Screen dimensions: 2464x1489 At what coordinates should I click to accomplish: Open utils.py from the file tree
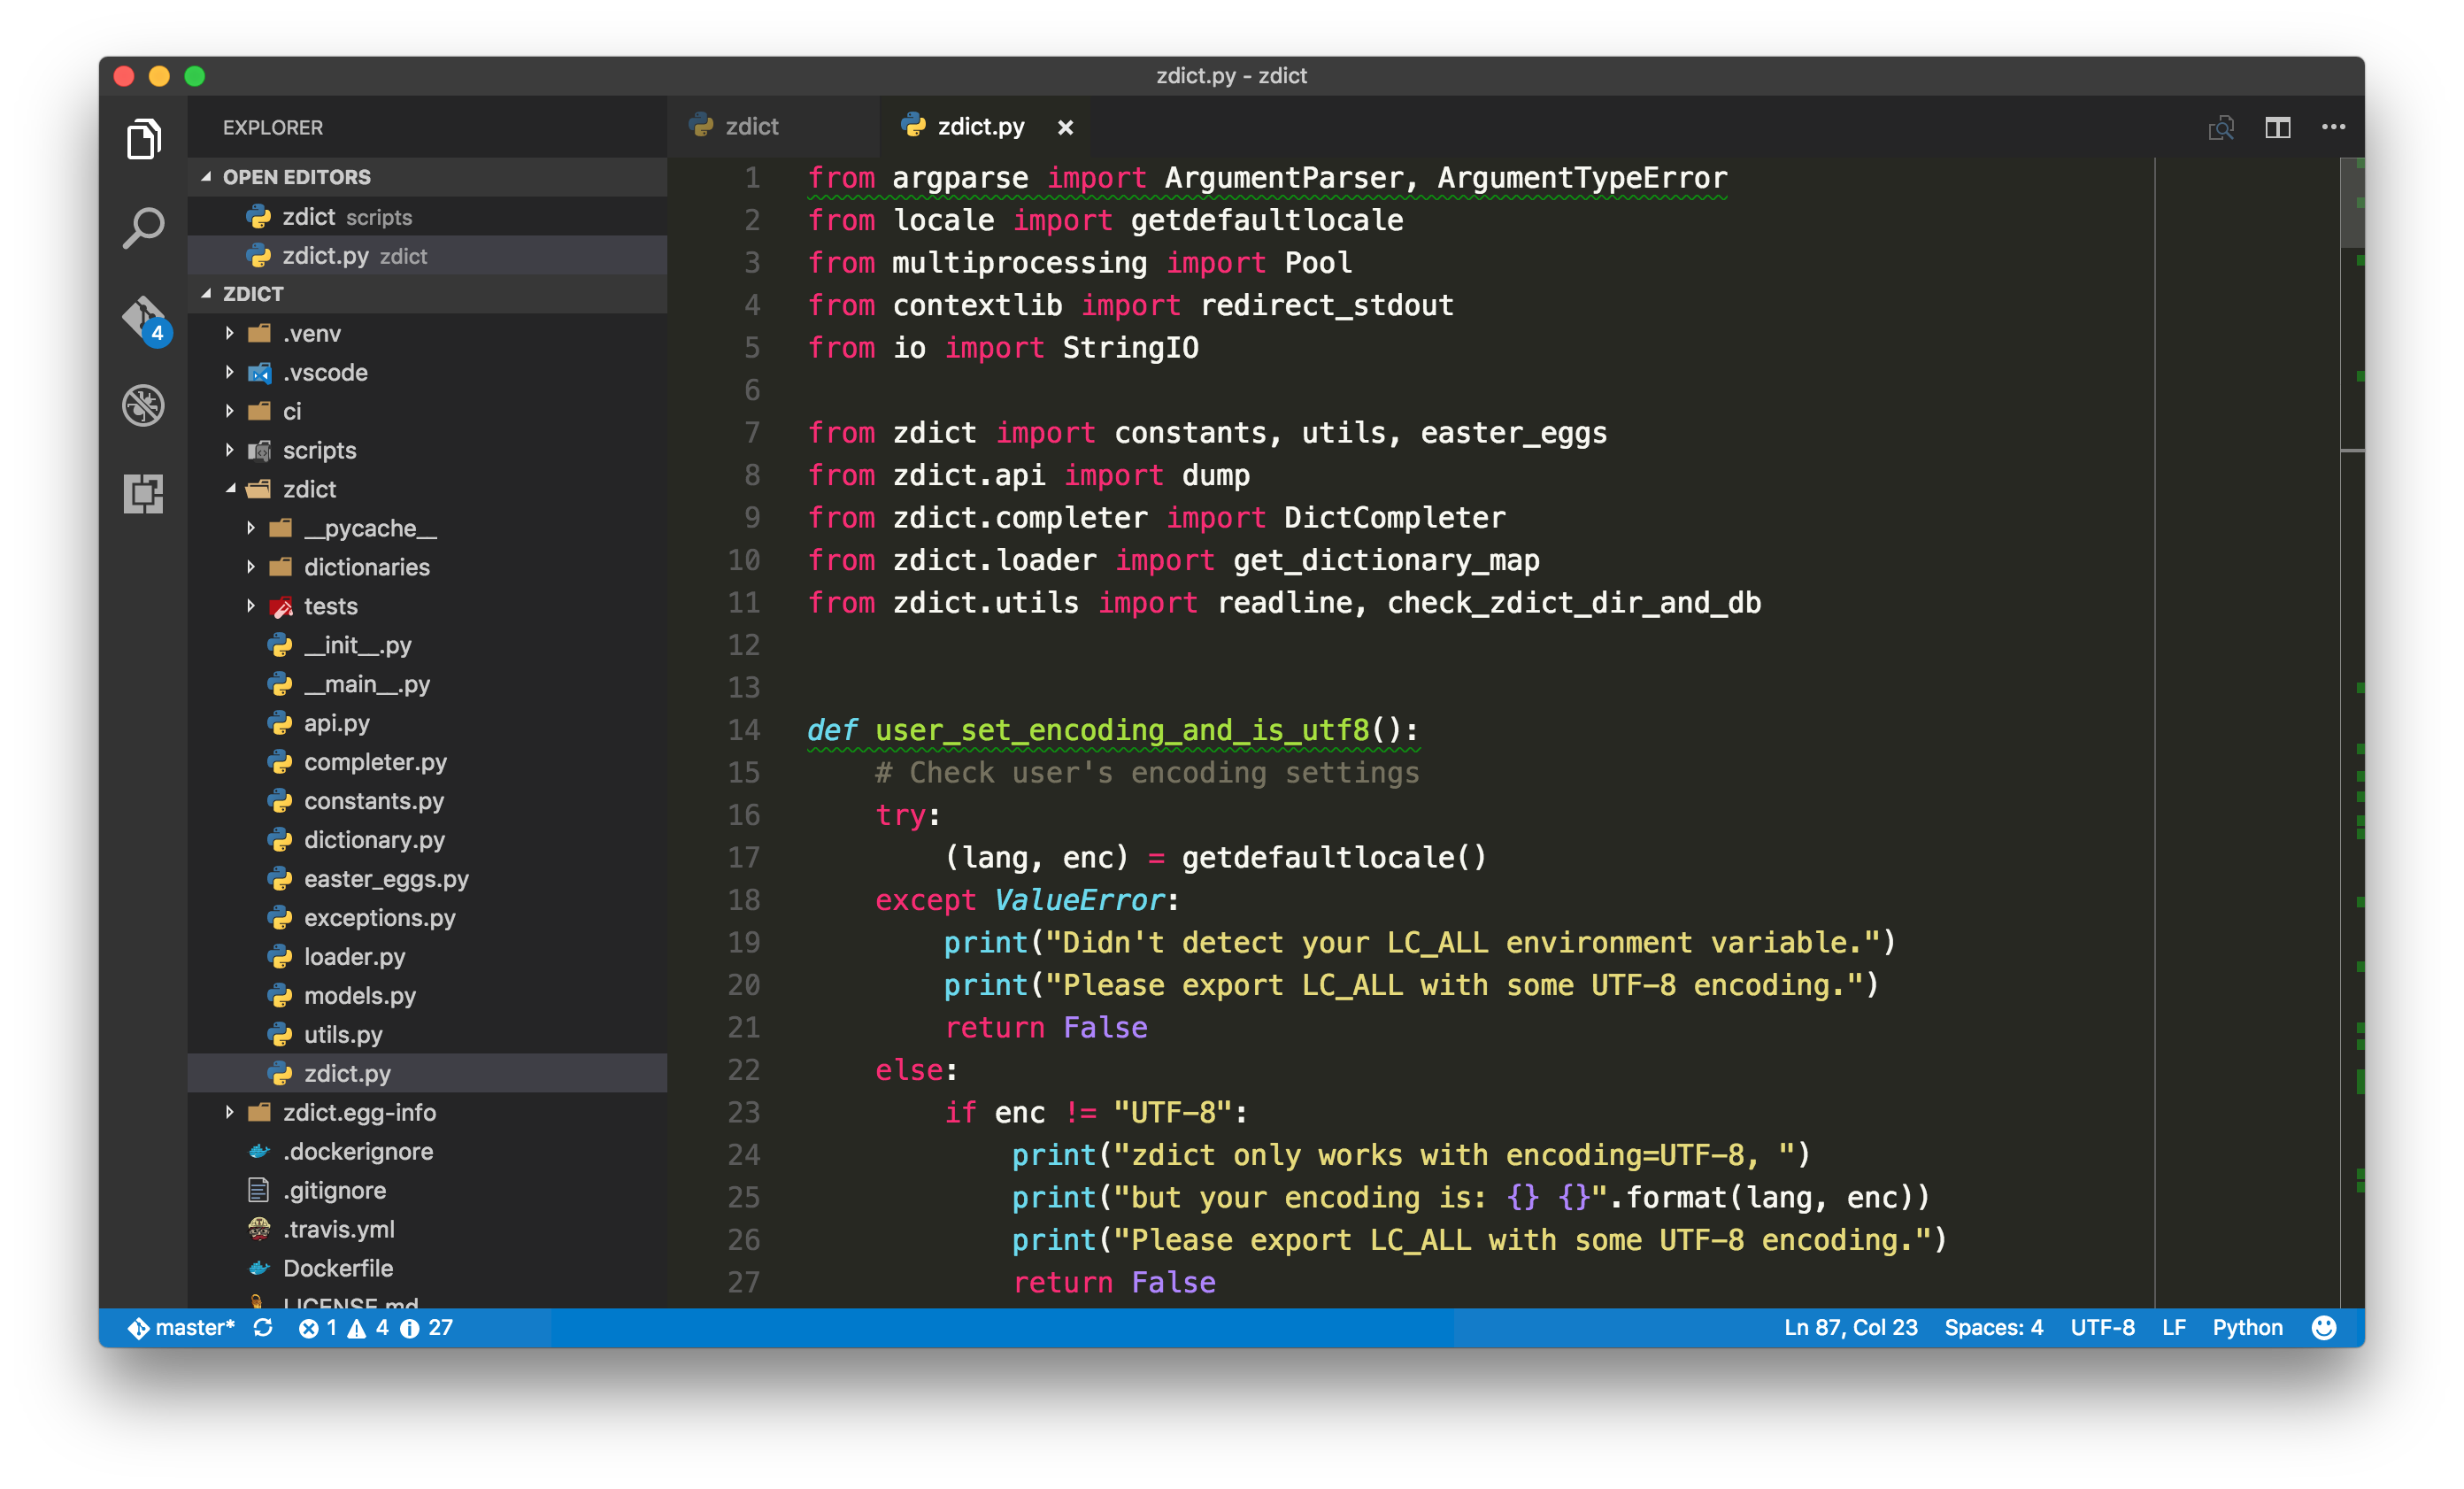tap(343, 1035)
